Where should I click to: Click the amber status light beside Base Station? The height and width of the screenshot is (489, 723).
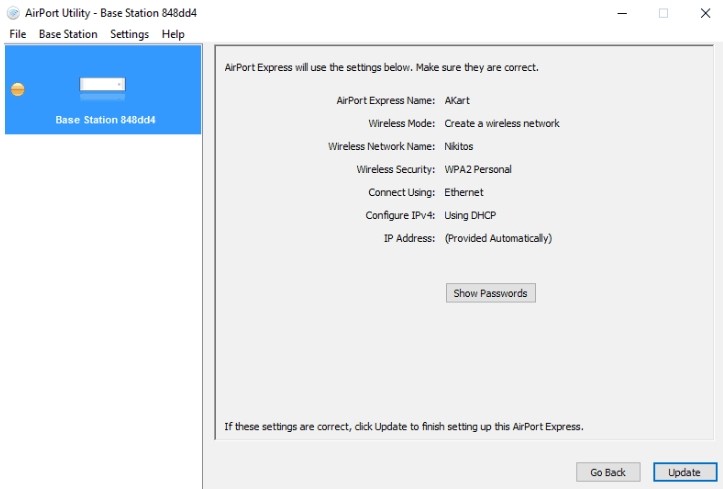point(18,89)
